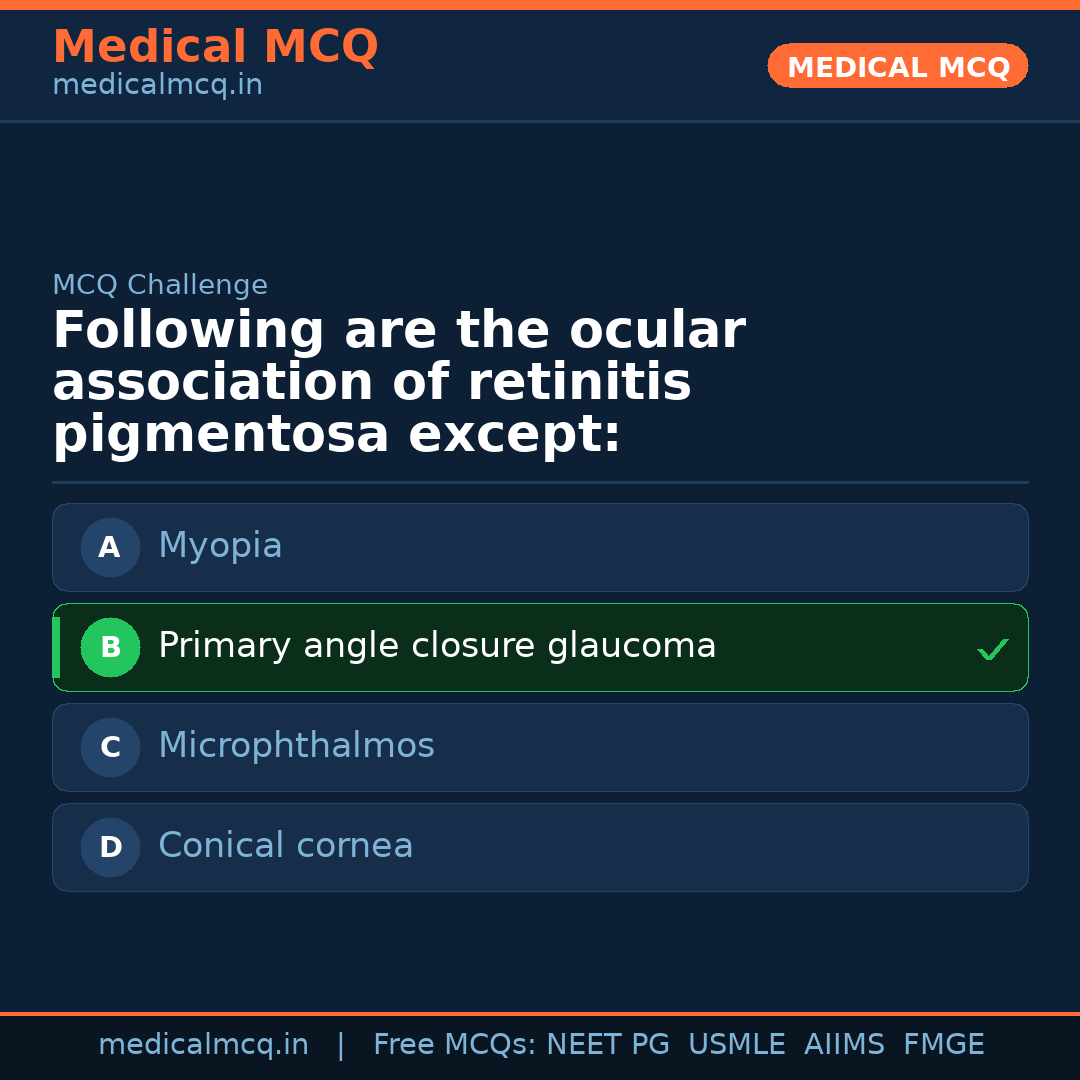This screenshot has width=1080, height=1080.
Task: Click the green B option badge
Action: coord(110,647)
